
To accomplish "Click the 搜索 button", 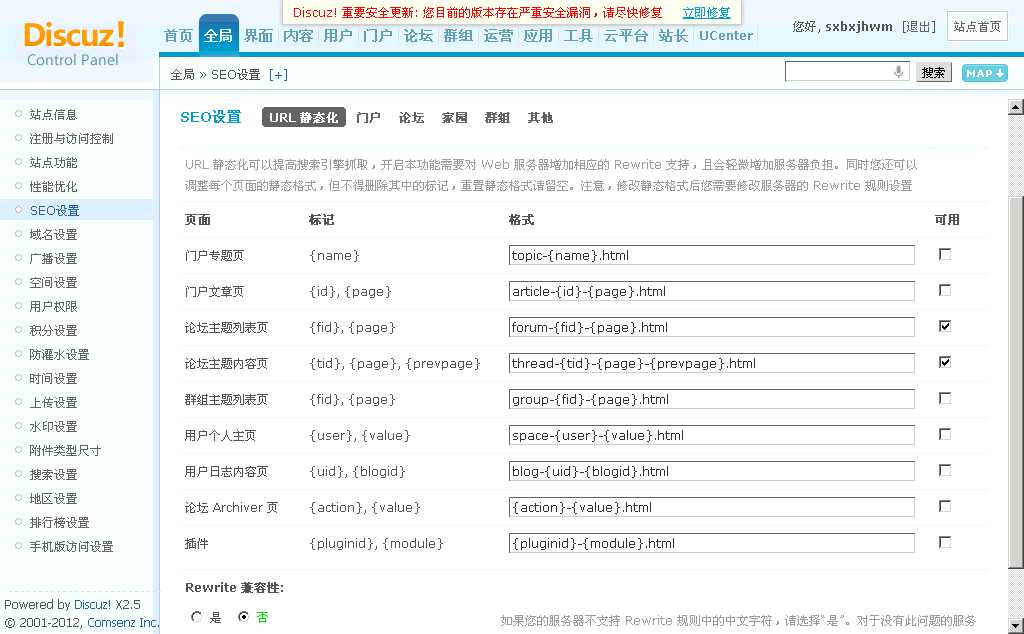I will click(933, 73).
